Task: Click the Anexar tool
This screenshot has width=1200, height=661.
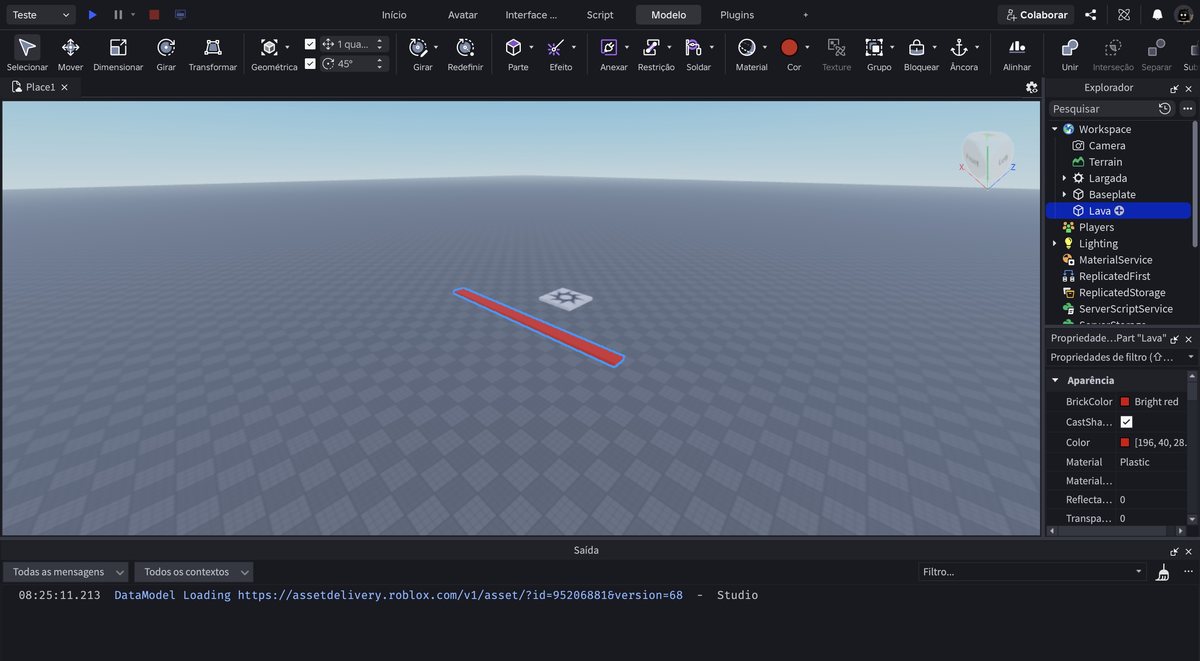Action: (x=608, y=47)
